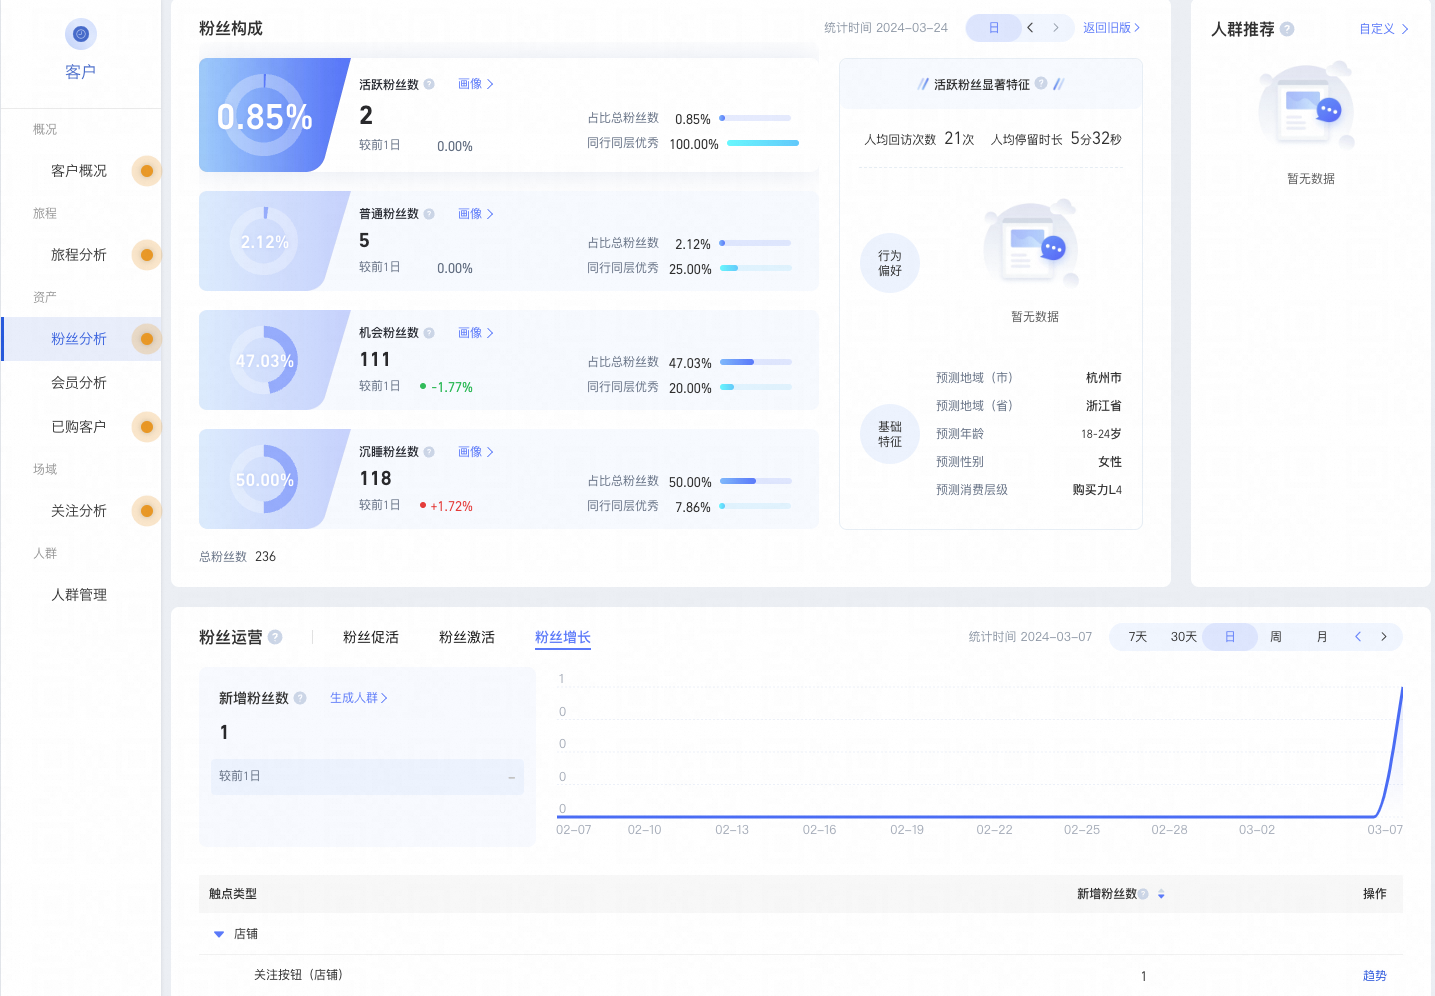Viewport: 1435px width, 996px height.
Task: Open 画像 for 机会粉丝数
Action: (x=476, y=333)
